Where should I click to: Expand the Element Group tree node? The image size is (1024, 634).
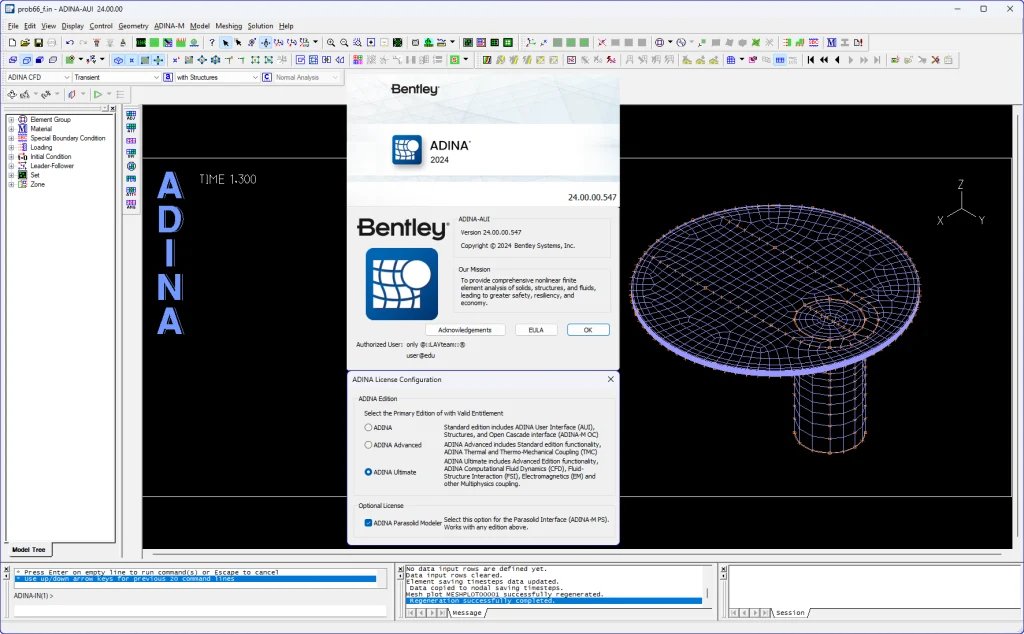pos(11,120)
